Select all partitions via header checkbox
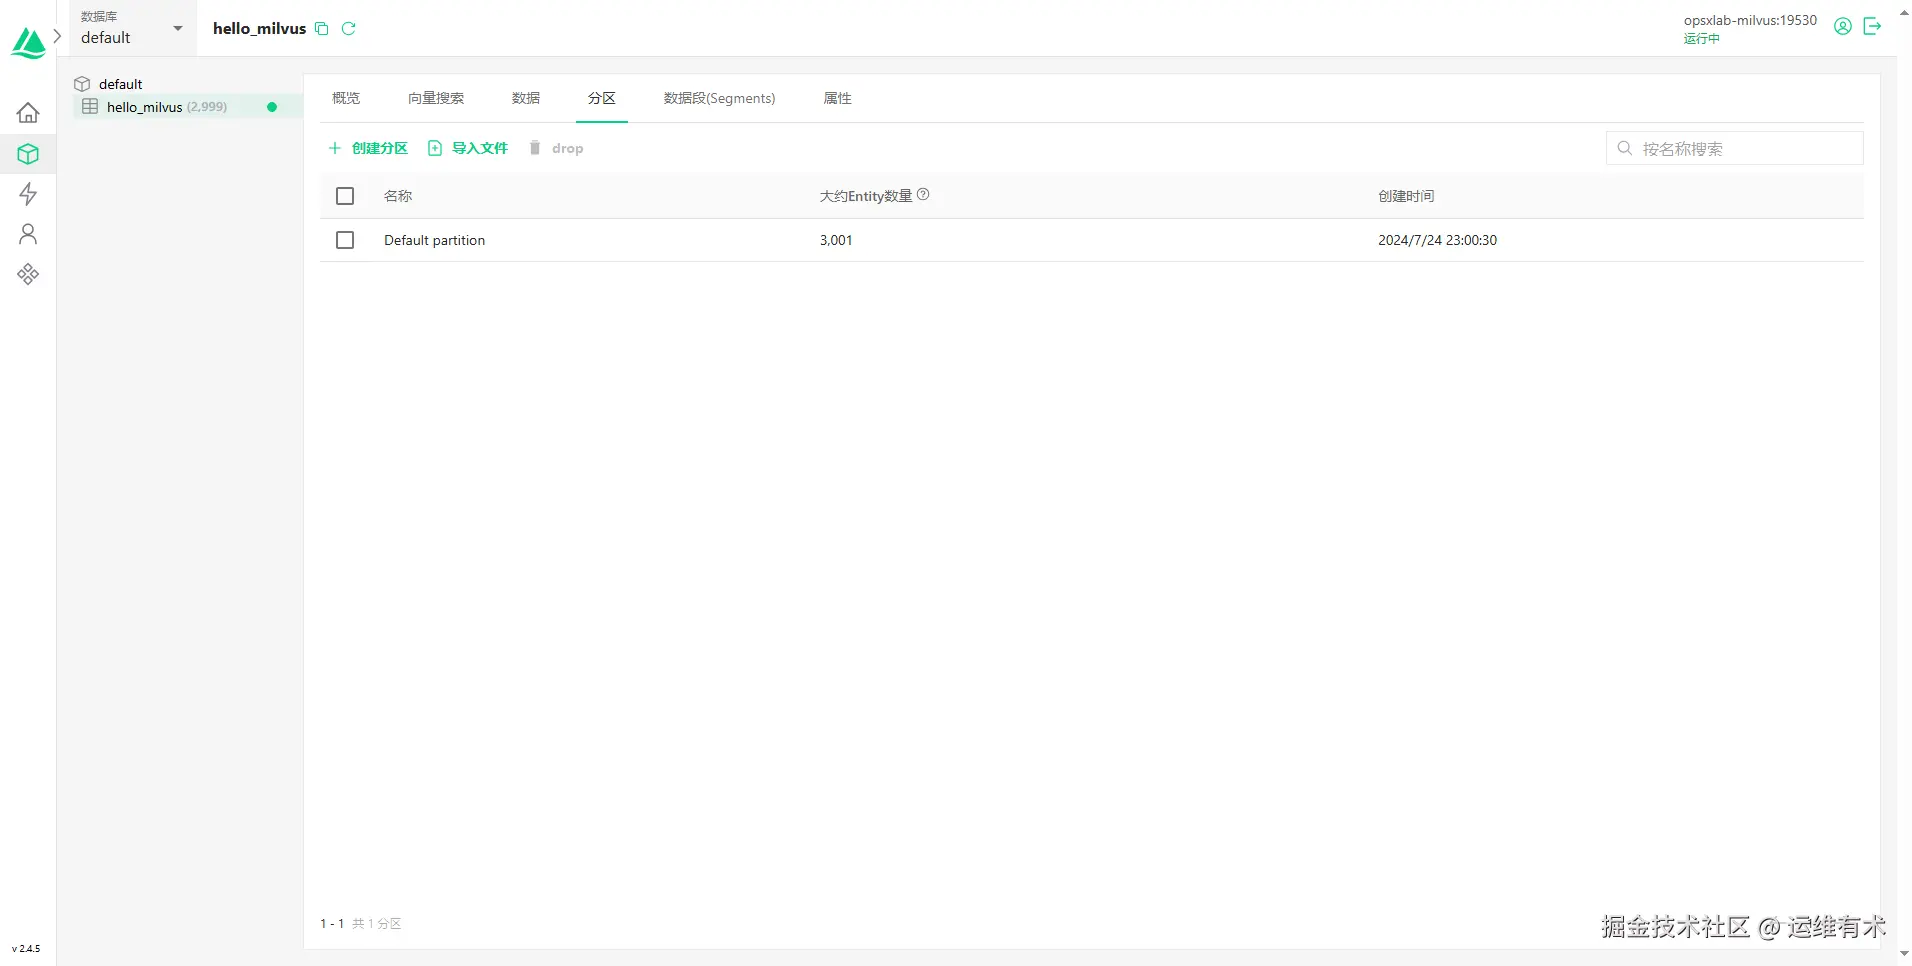The image size is (1912, 966). [344, 196]
